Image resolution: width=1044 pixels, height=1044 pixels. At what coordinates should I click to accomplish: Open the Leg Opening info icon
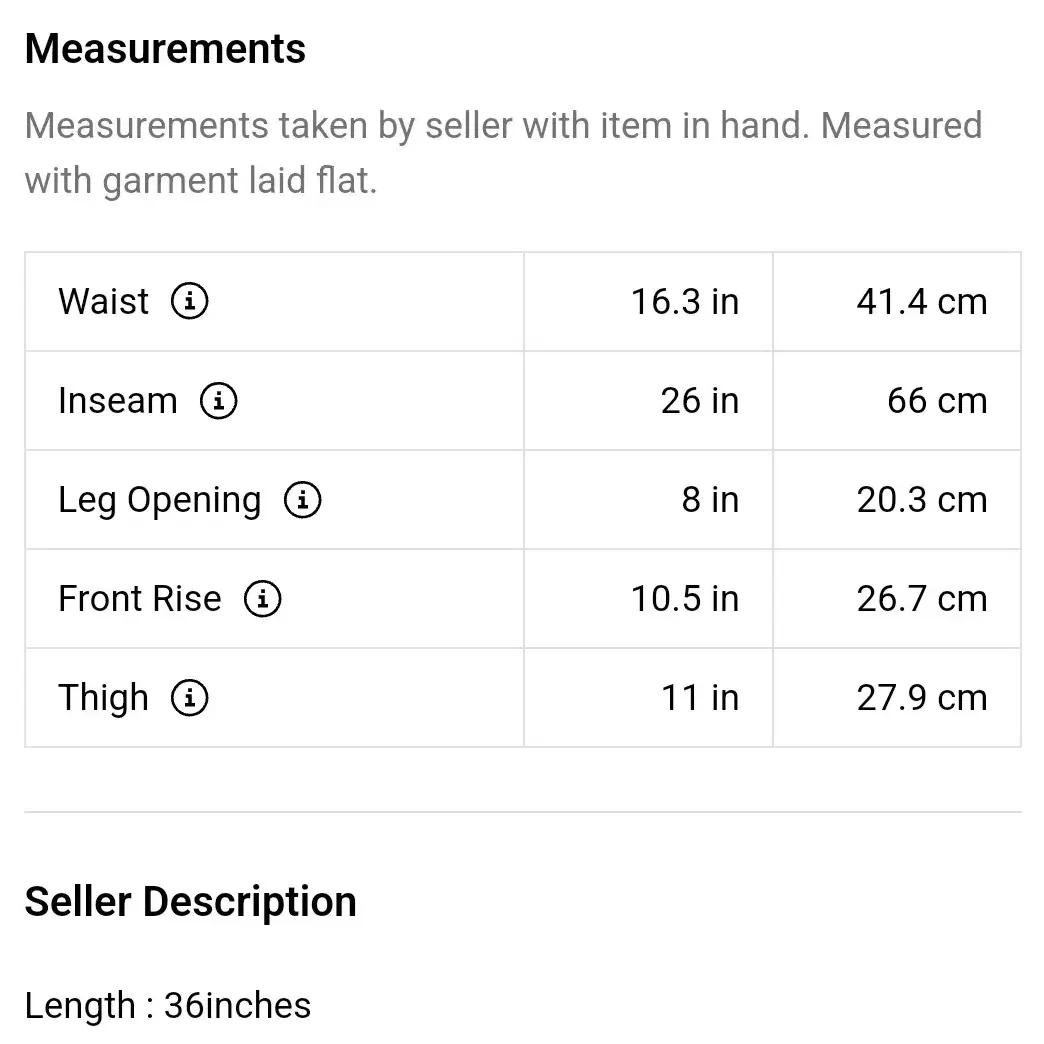click(x=303, y=499)
